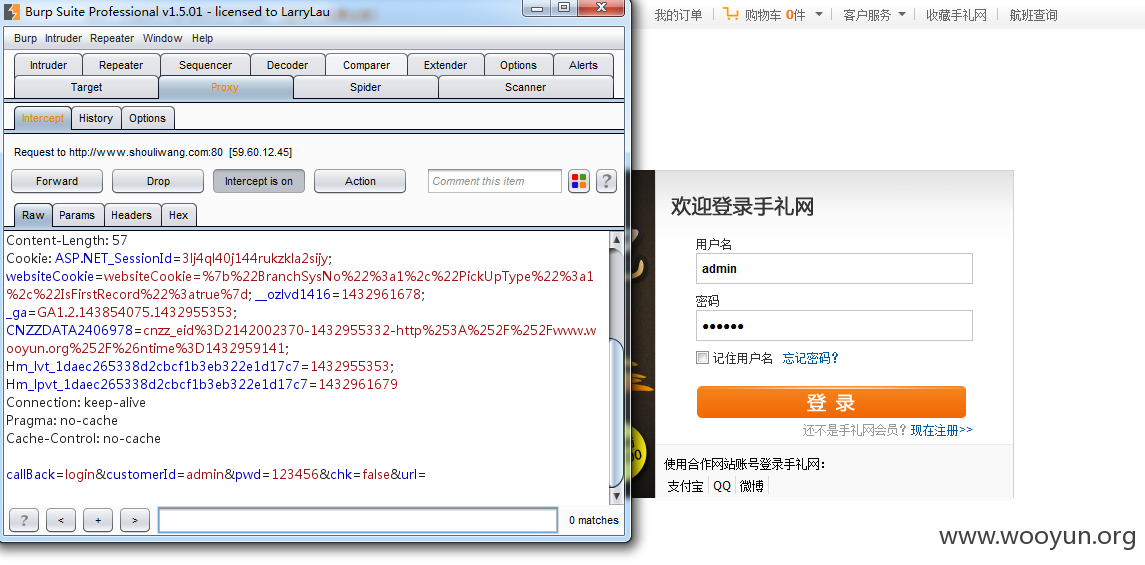This screenshot has height=565, width=1145.
Task: Open the Proxy History sub-tab
Action: point(96,118)
